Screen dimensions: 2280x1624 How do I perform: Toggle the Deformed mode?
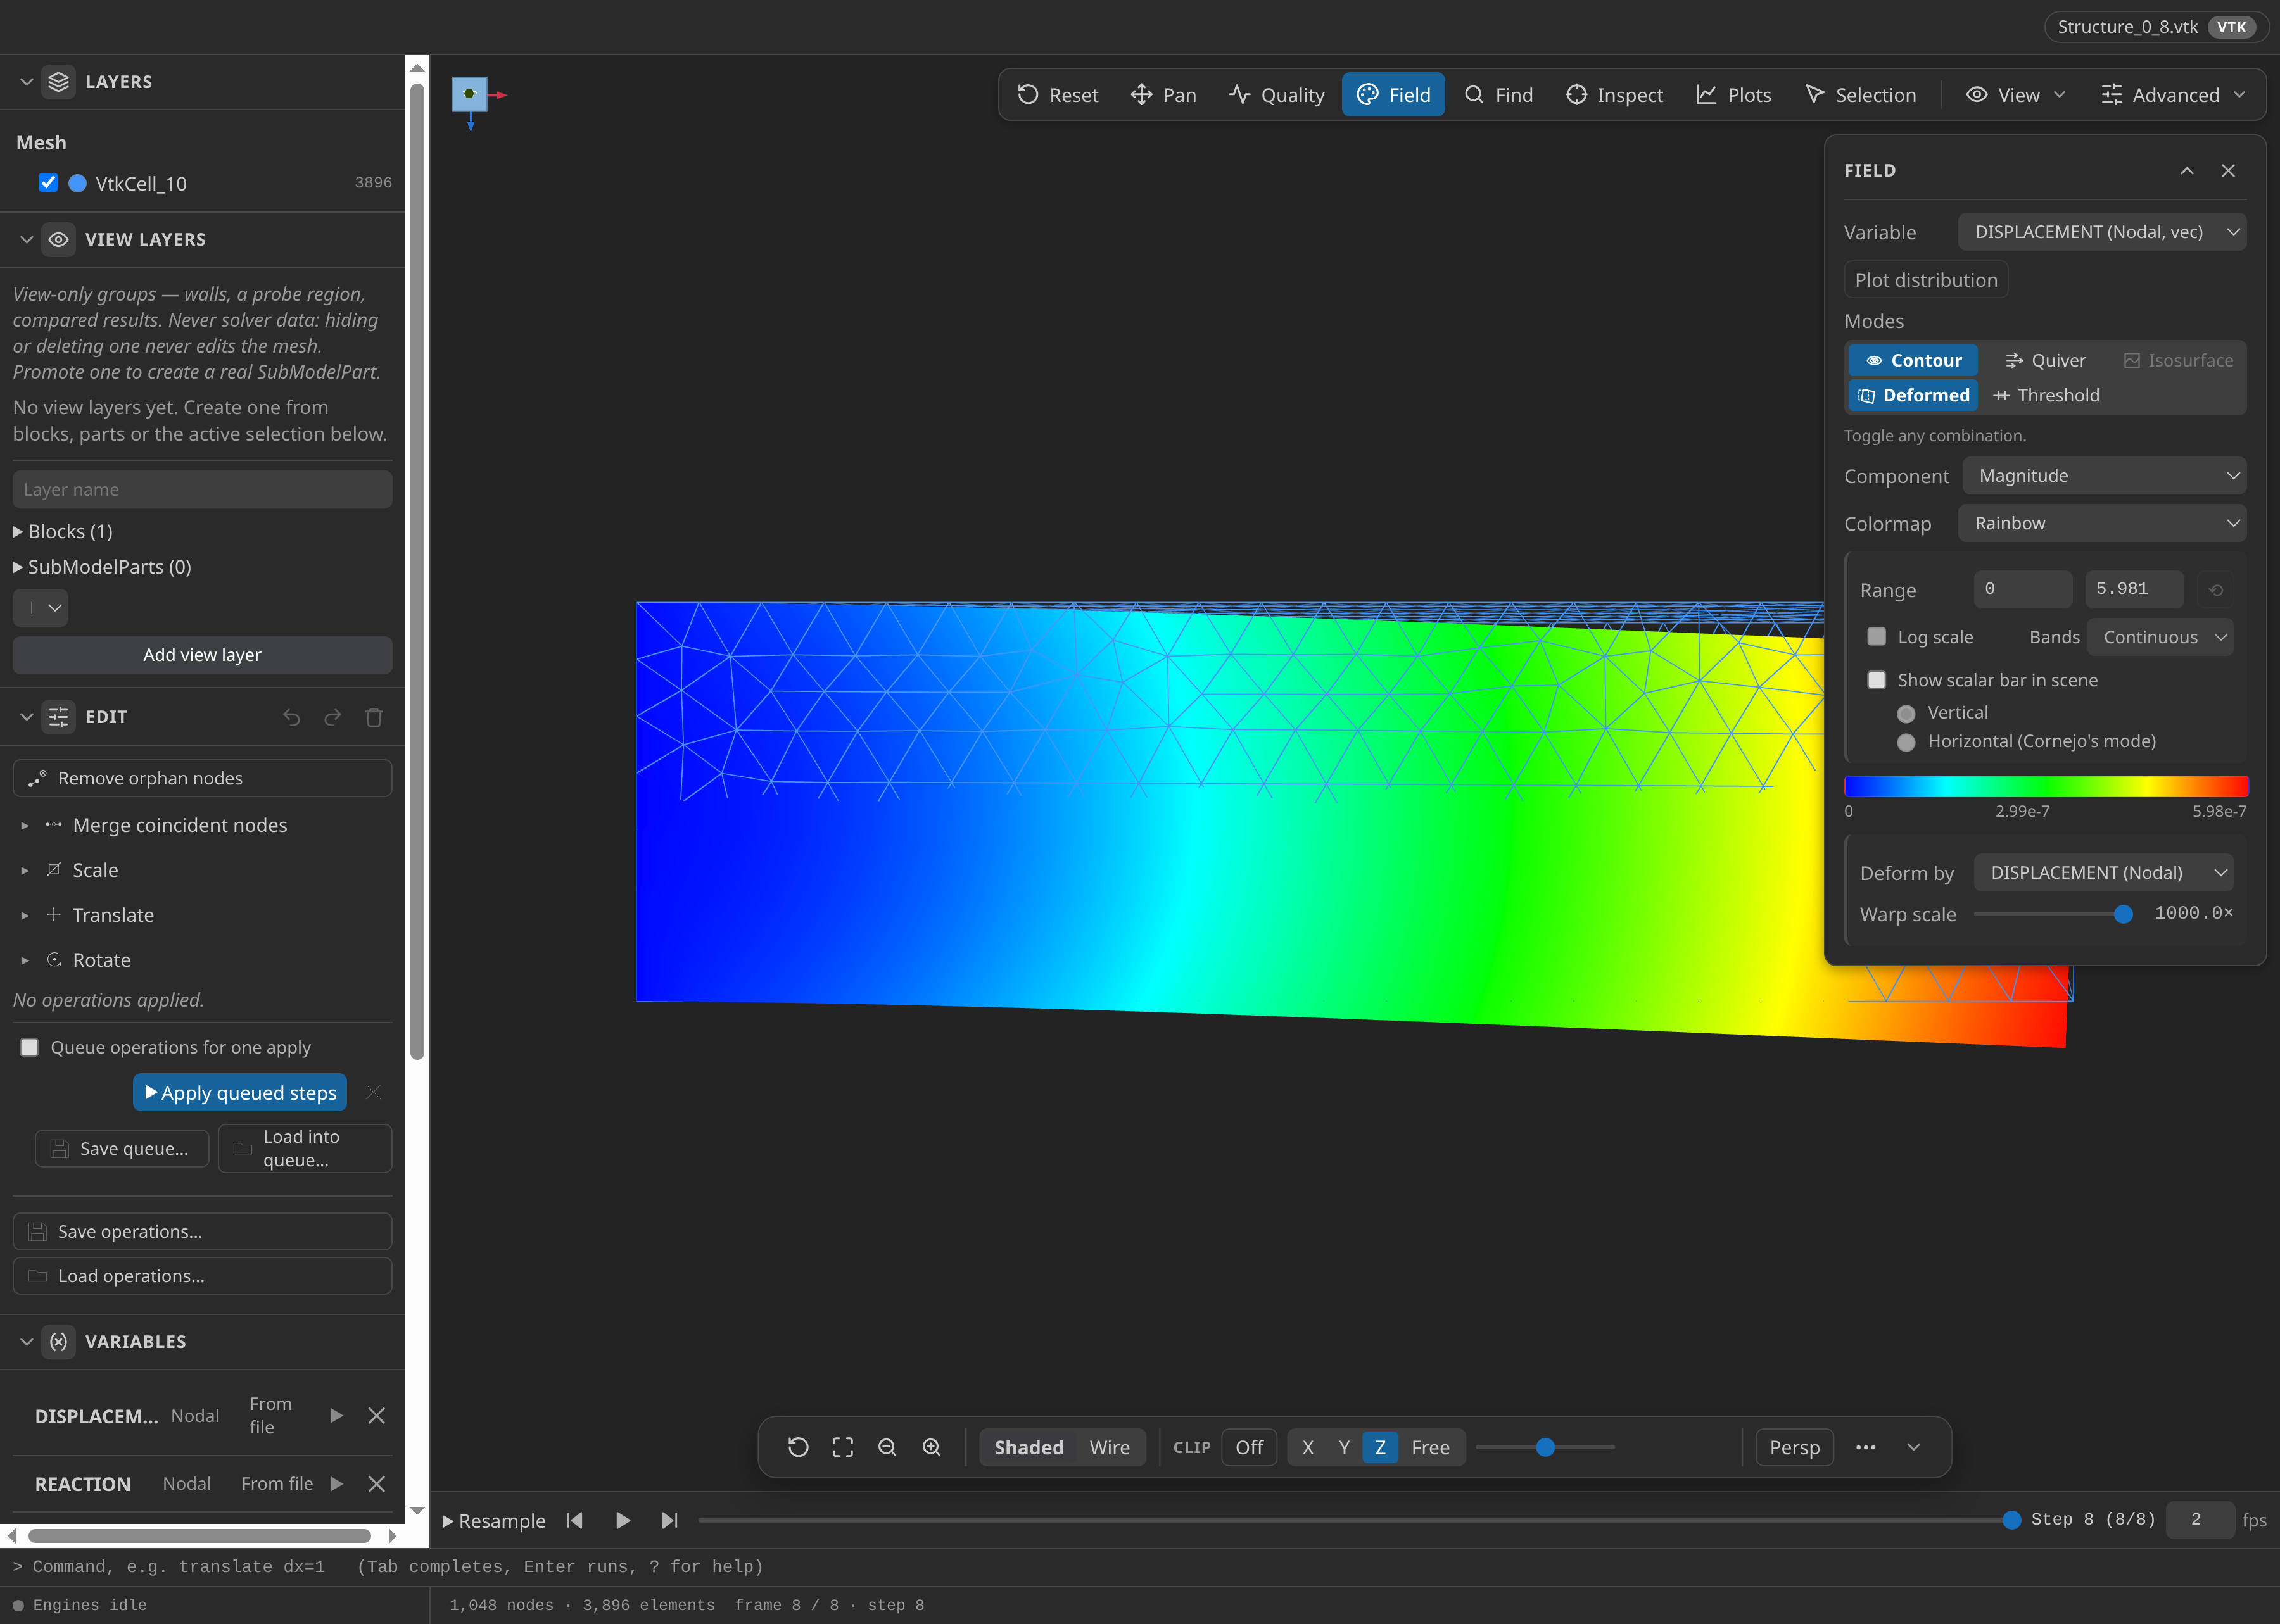point(1913,395)
